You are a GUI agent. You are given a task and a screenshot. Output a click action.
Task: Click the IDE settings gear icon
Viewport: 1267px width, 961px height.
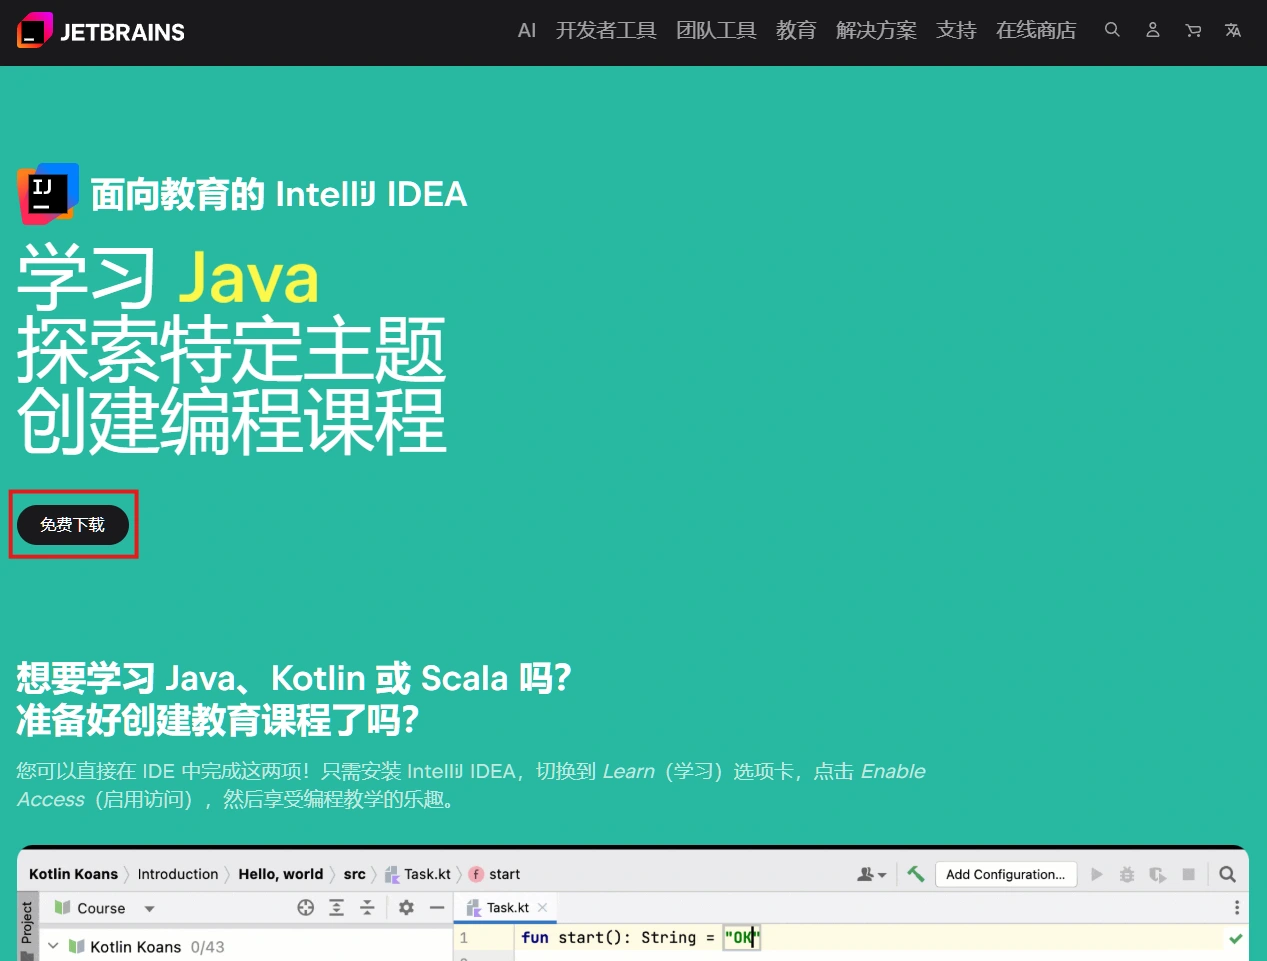(406, 908)
